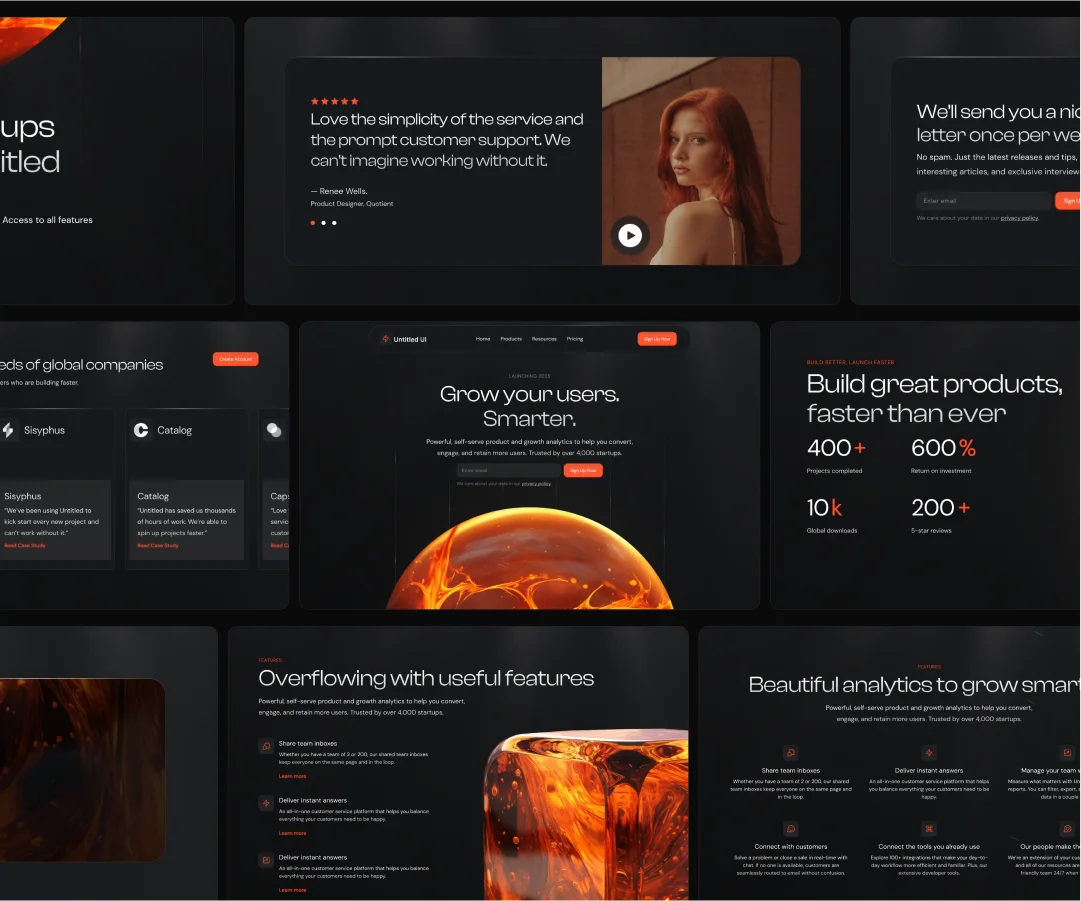Open the Pricing nav item
The width and height of the screenshot is (1081, 901).
[x=575, y=339]
